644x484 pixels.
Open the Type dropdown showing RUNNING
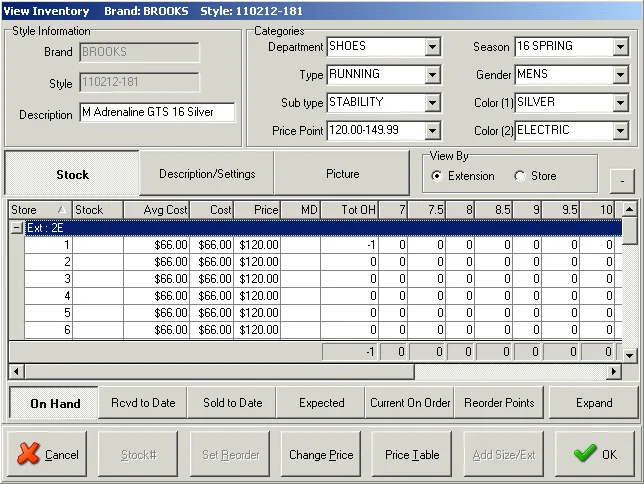432,75
